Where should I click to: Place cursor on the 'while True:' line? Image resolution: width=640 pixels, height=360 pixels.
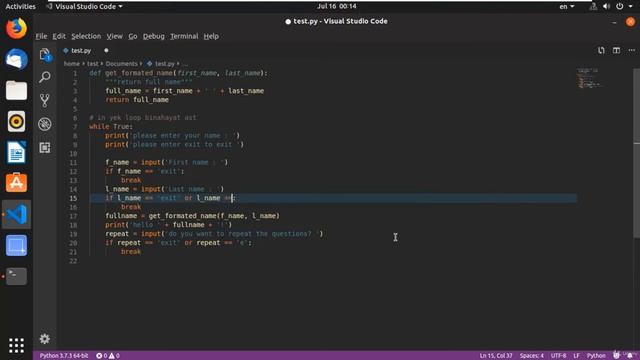pyautogui.click(x=111, y=127)
